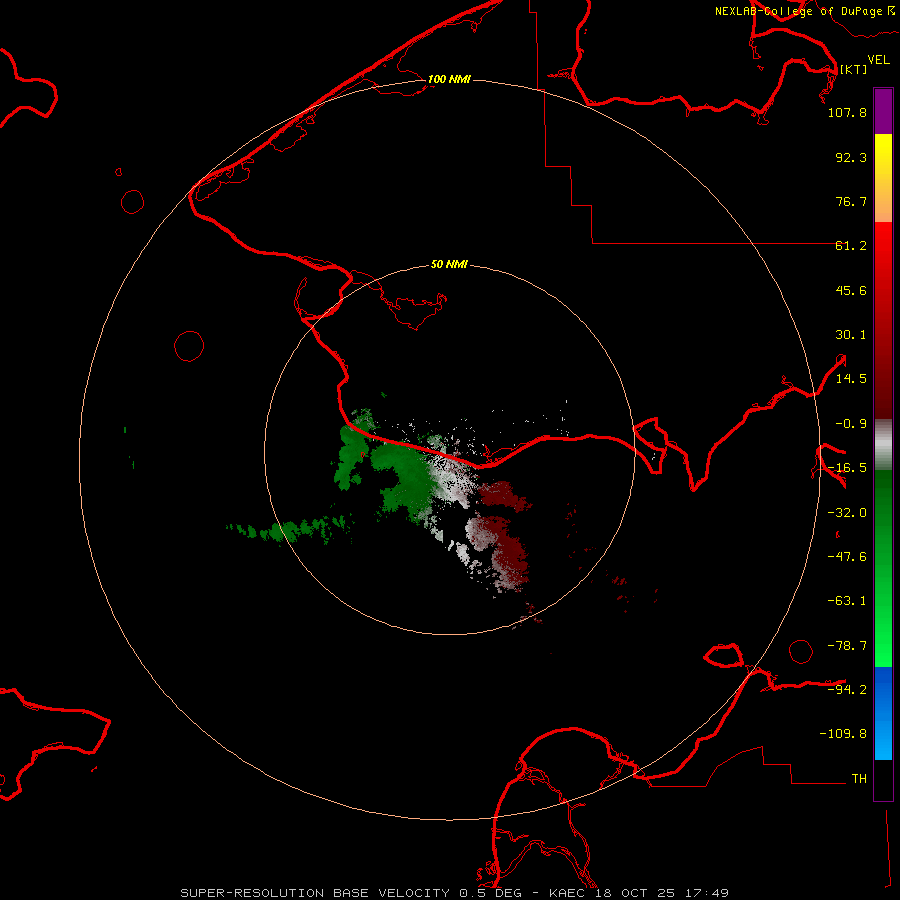Pick the purple segment of velocity scale
Image resolution: width=900 pixels, height=900 pixels.
pos(883,111)
